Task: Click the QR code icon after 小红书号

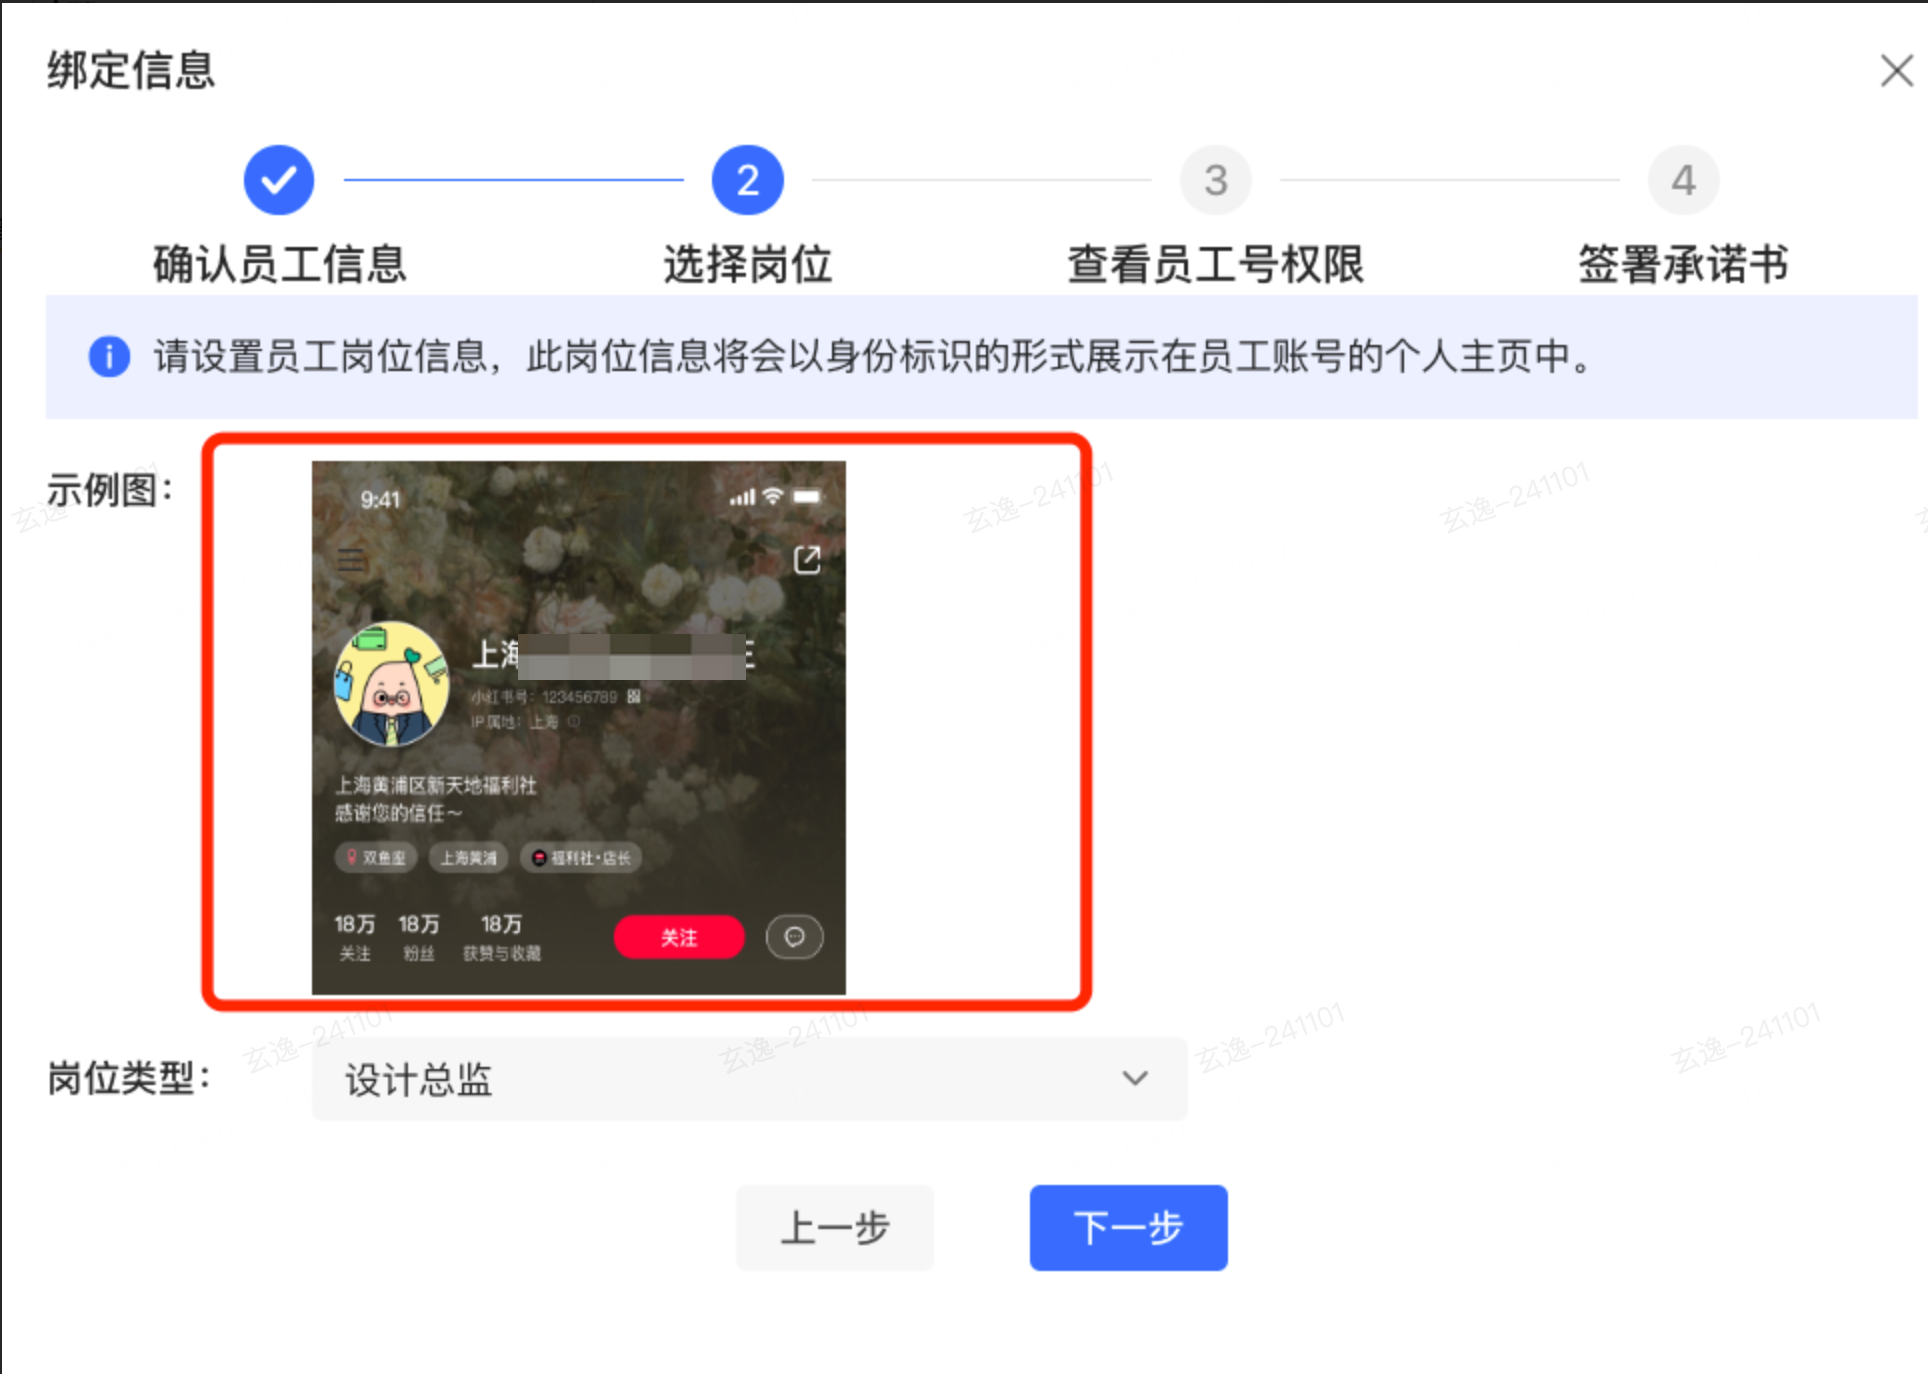Action: [633, 697]
